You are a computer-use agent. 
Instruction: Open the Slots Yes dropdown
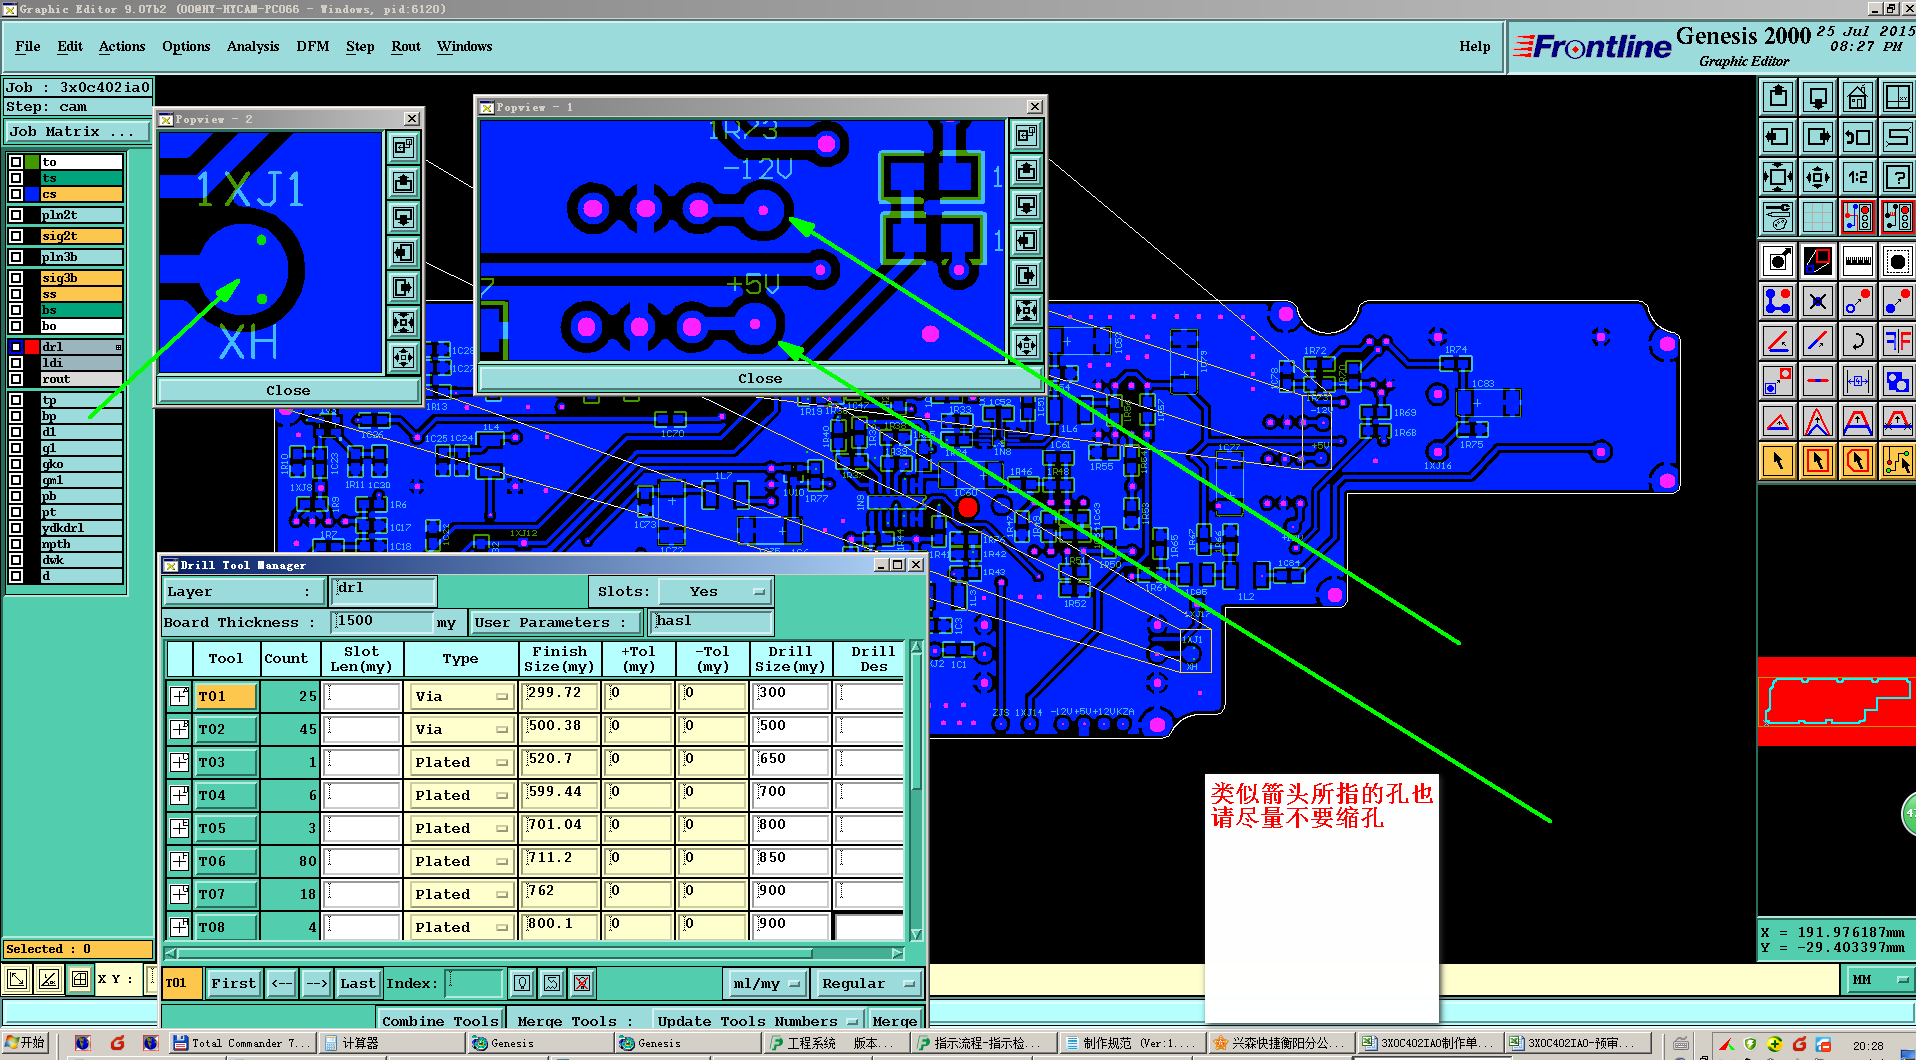coord(715,592)
